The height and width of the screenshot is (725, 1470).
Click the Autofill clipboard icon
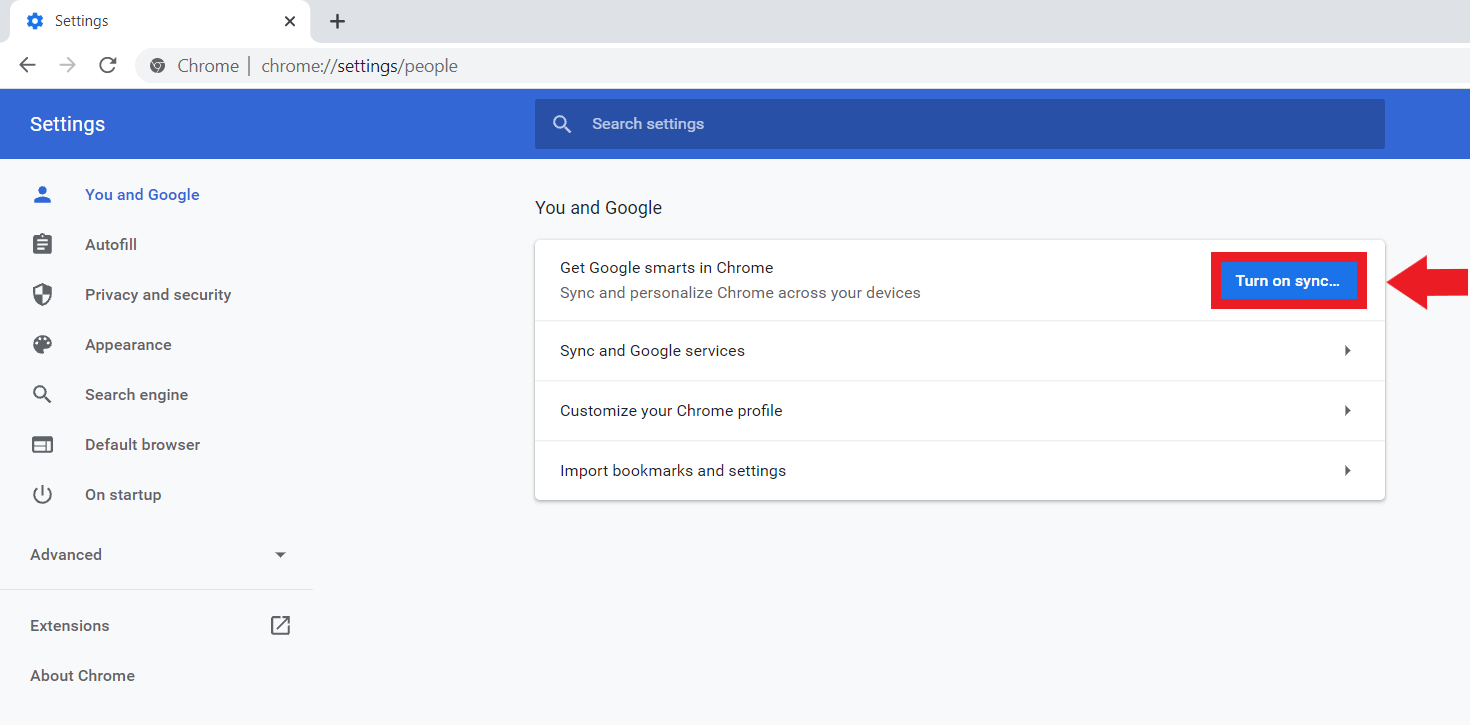coord(42,245)
